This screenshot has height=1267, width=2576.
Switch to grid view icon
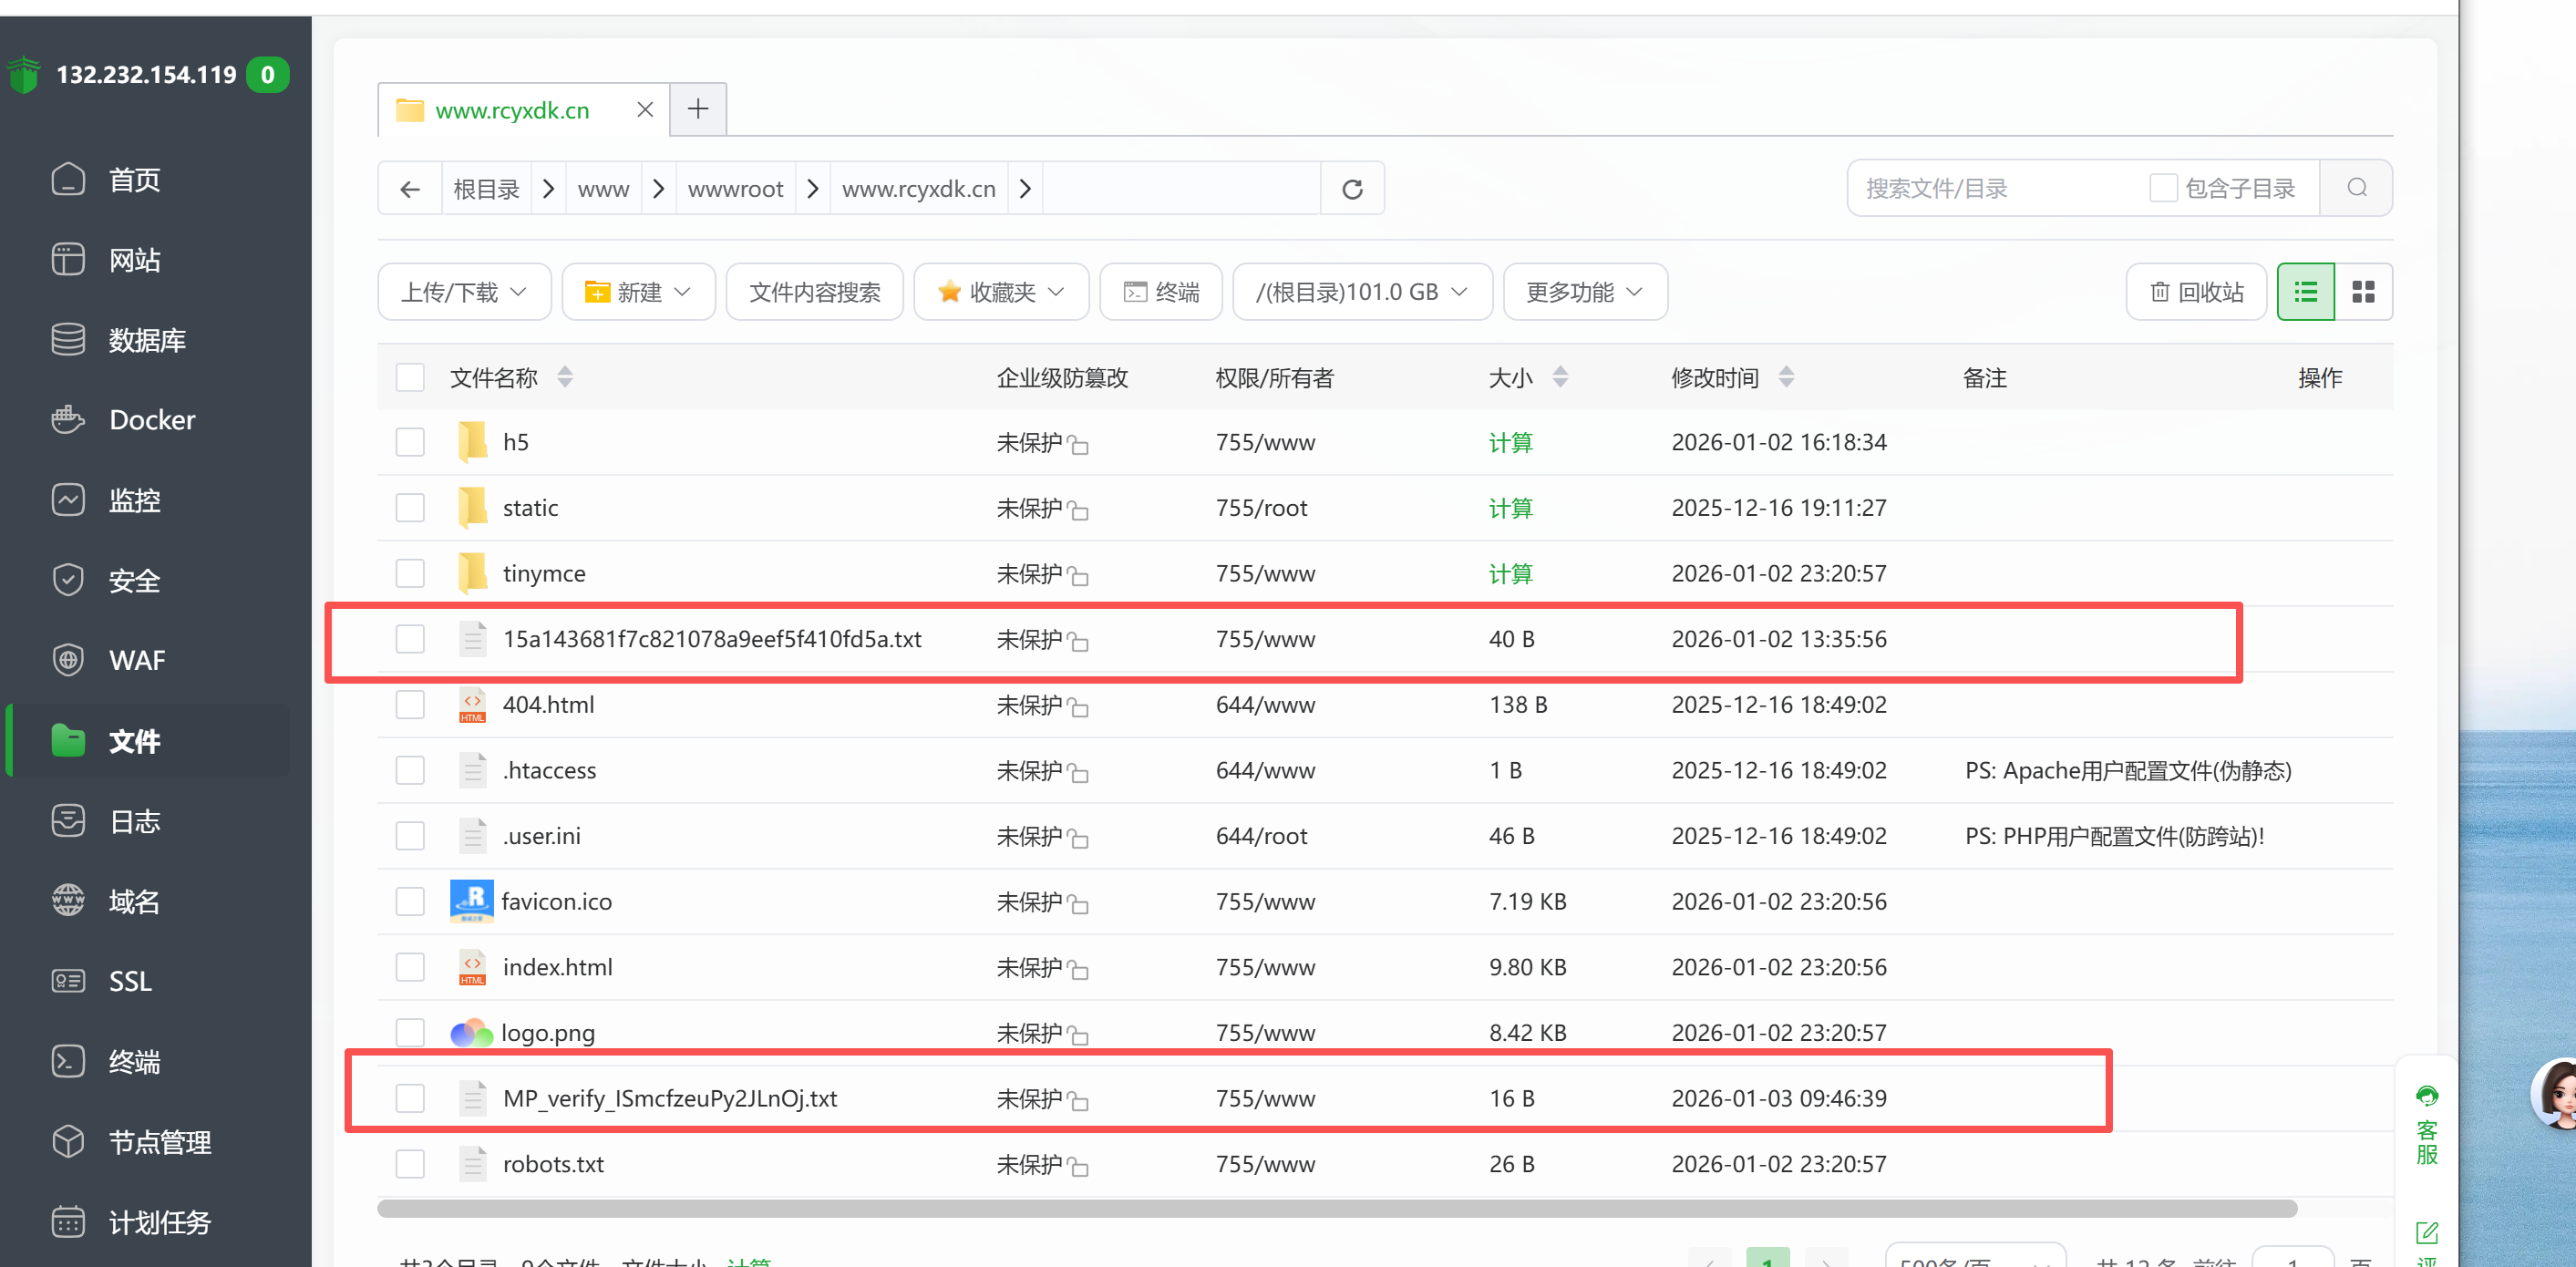pos(2363,292)
